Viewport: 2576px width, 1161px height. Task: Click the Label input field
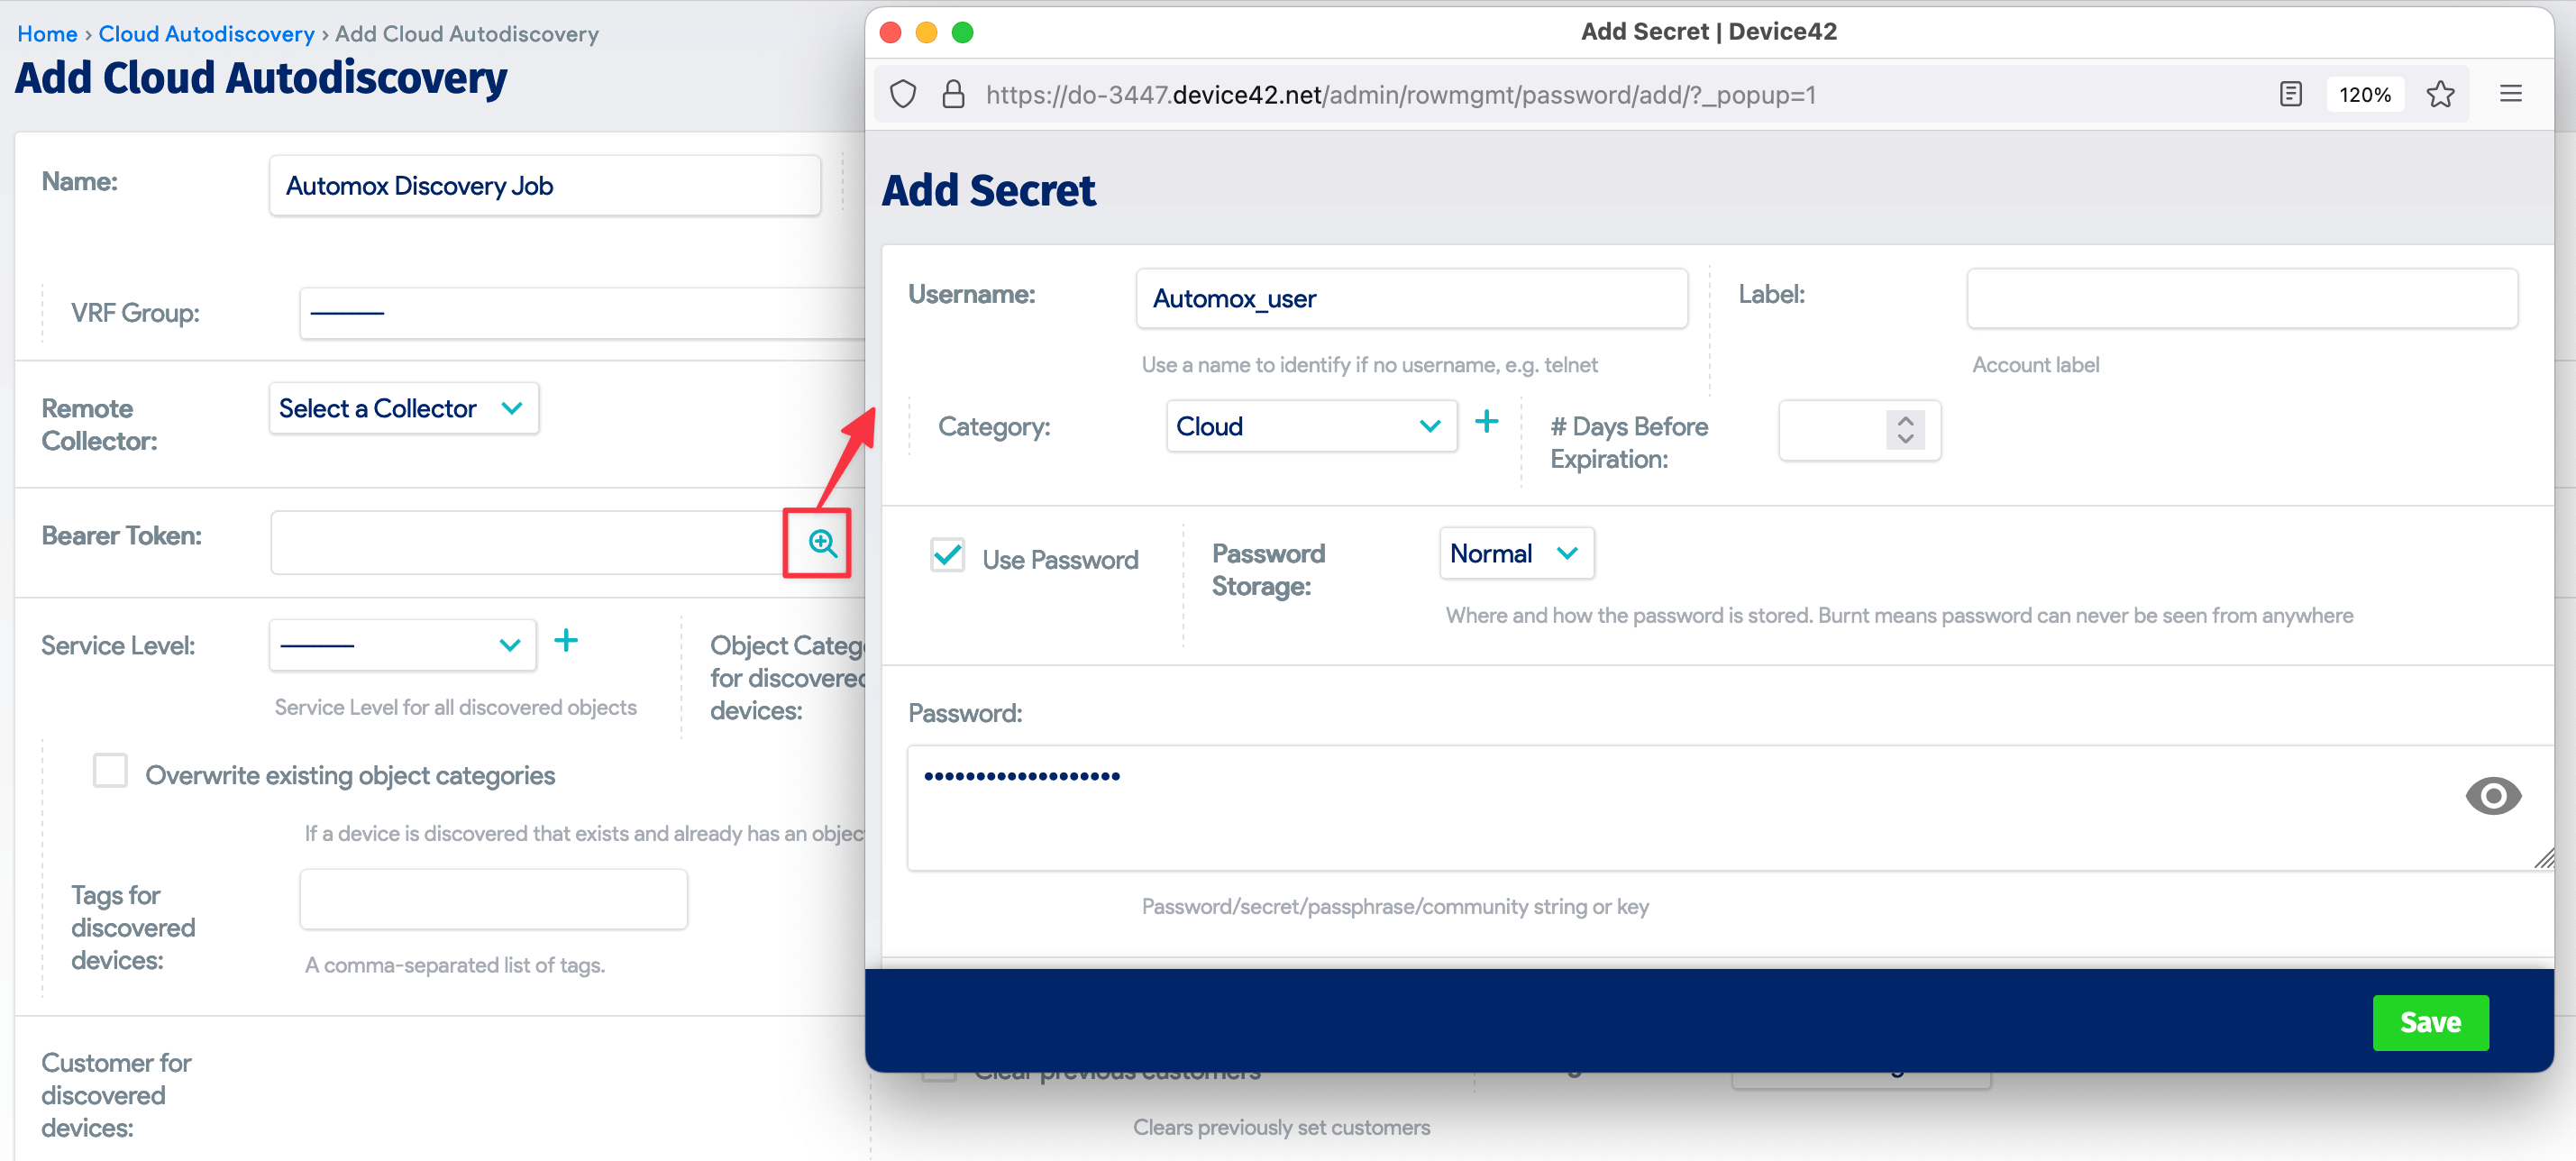pyautogui.click(x=2241, y=299)
